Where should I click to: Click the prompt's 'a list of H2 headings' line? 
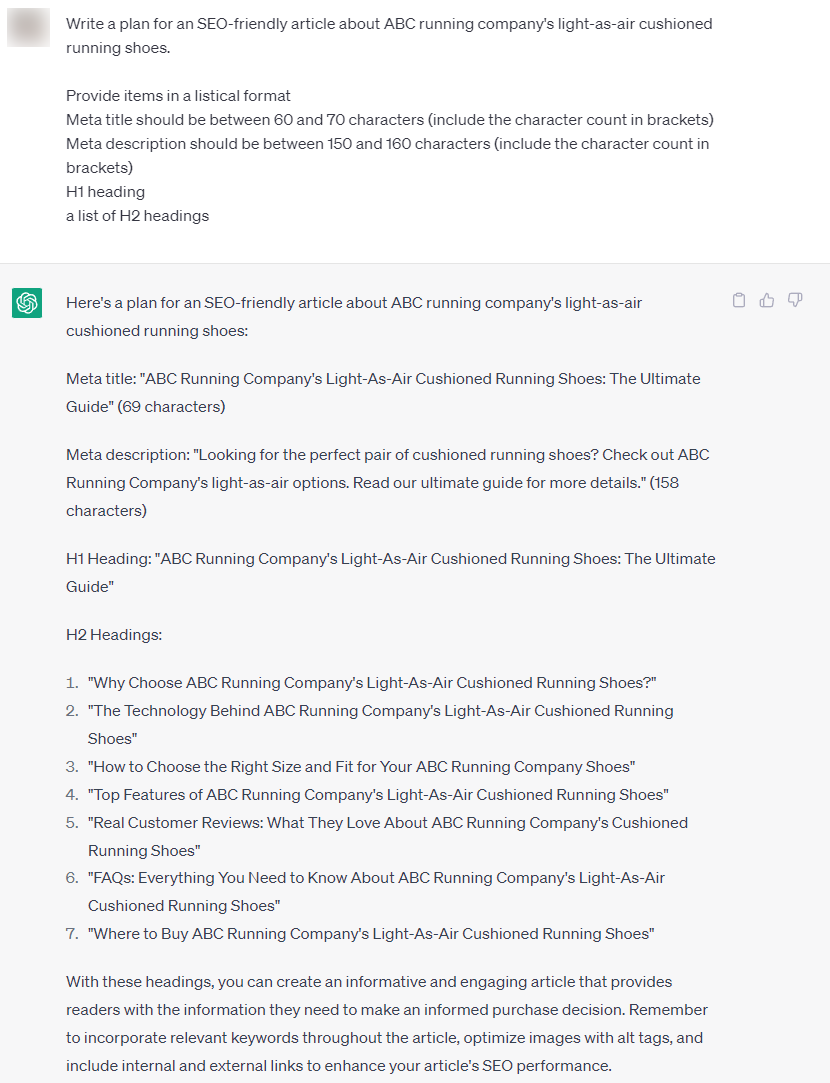pyautogui.click(x=137, y=216)
